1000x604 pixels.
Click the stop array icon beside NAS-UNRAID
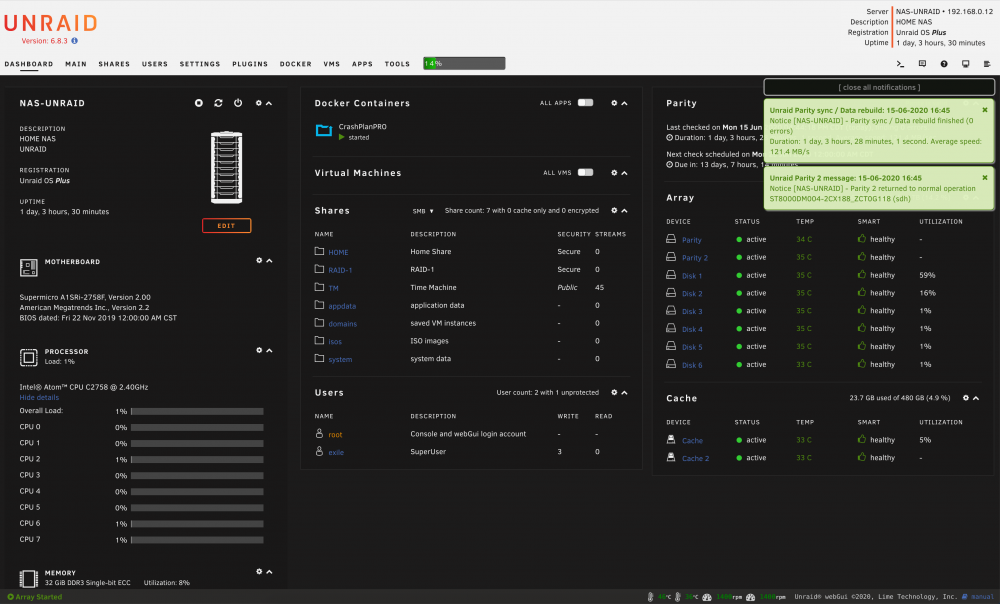pos(199,103)
